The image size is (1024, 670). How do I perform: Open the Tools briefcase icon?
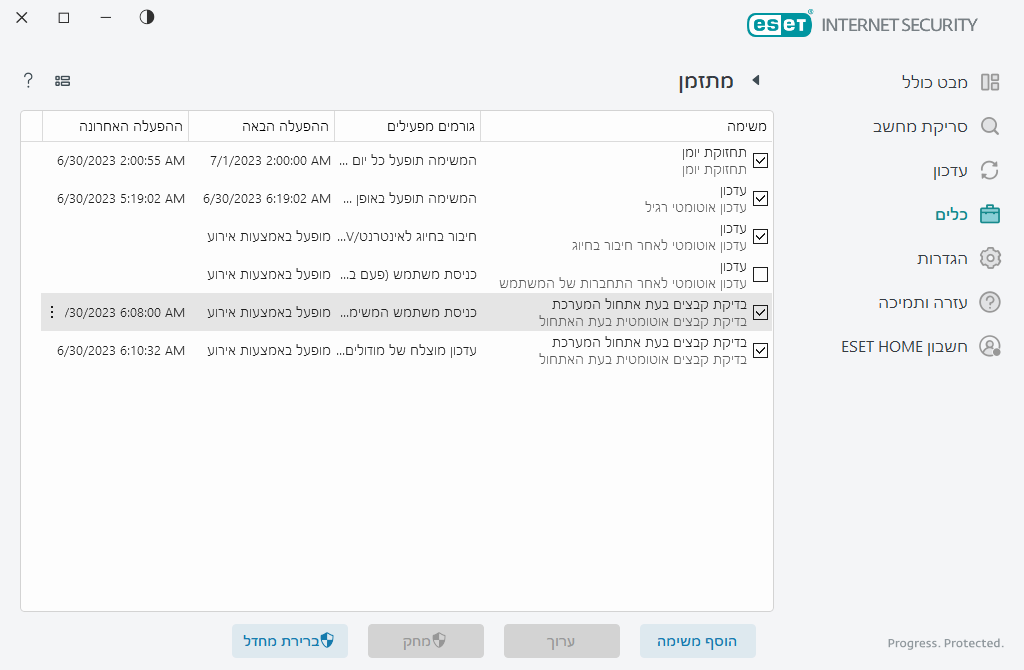click(x=990, y=214)
